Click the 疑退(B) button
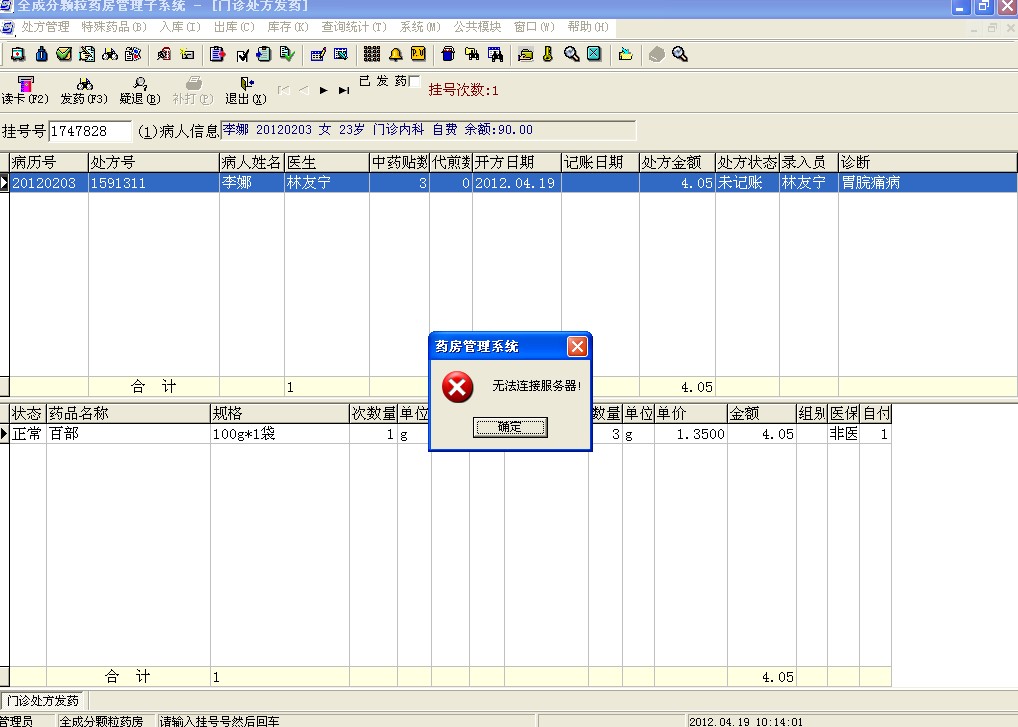This screenshot has width=1018, height=727. (140, 90)
